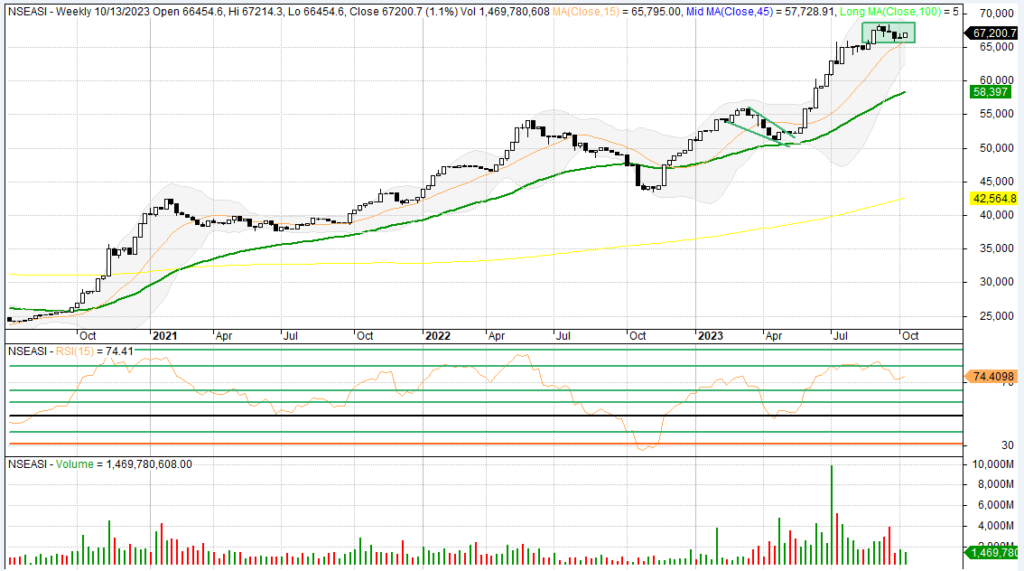The height and width of the screenshot is (571, 1024).
Task: Click the 70,000 label on the price axis
Action: pyautogui.click(x=992, y=14)
